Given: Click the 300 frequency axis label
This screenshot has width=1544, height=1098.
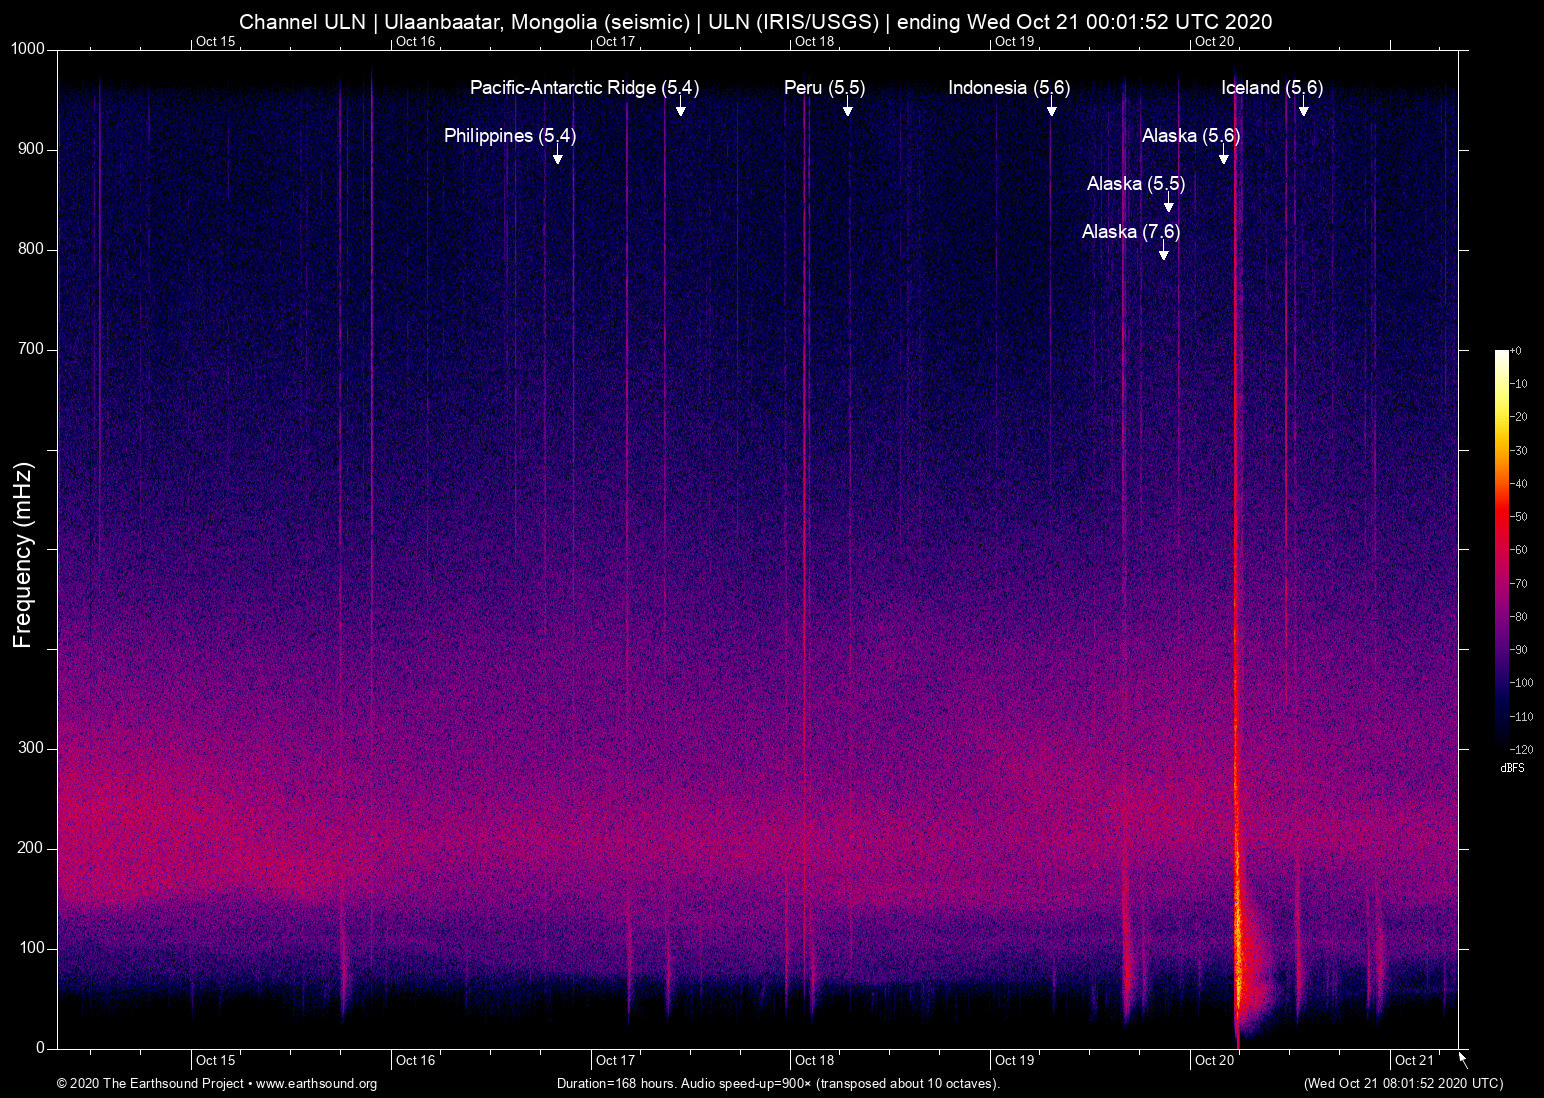Looking at the screenshot, I should (x=32, y=748).
